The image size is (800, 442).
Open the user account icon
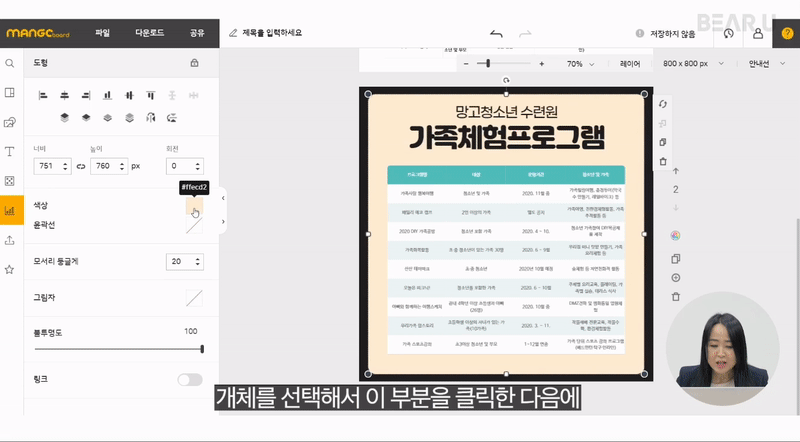click(758, 33)
